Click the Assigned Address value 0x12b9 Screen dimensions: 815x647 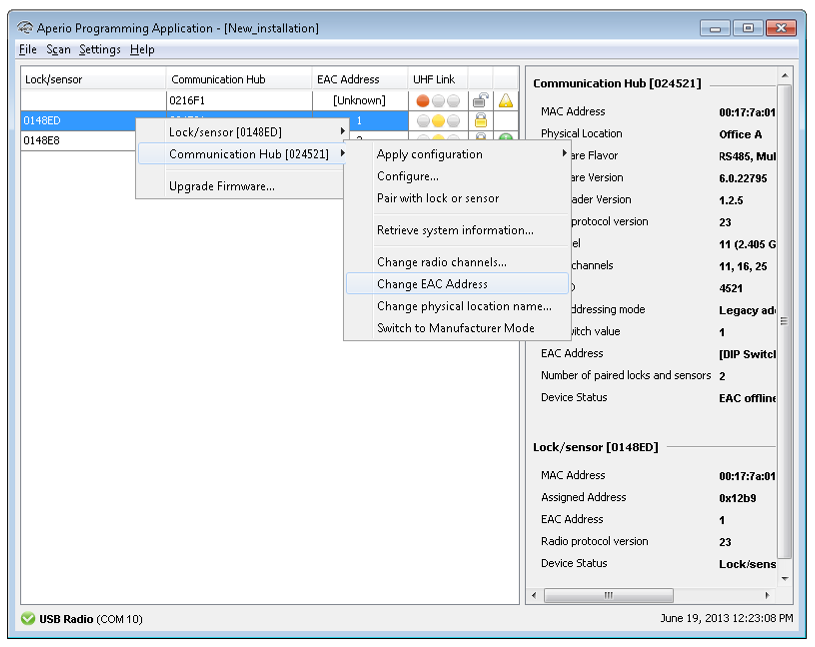737,498
